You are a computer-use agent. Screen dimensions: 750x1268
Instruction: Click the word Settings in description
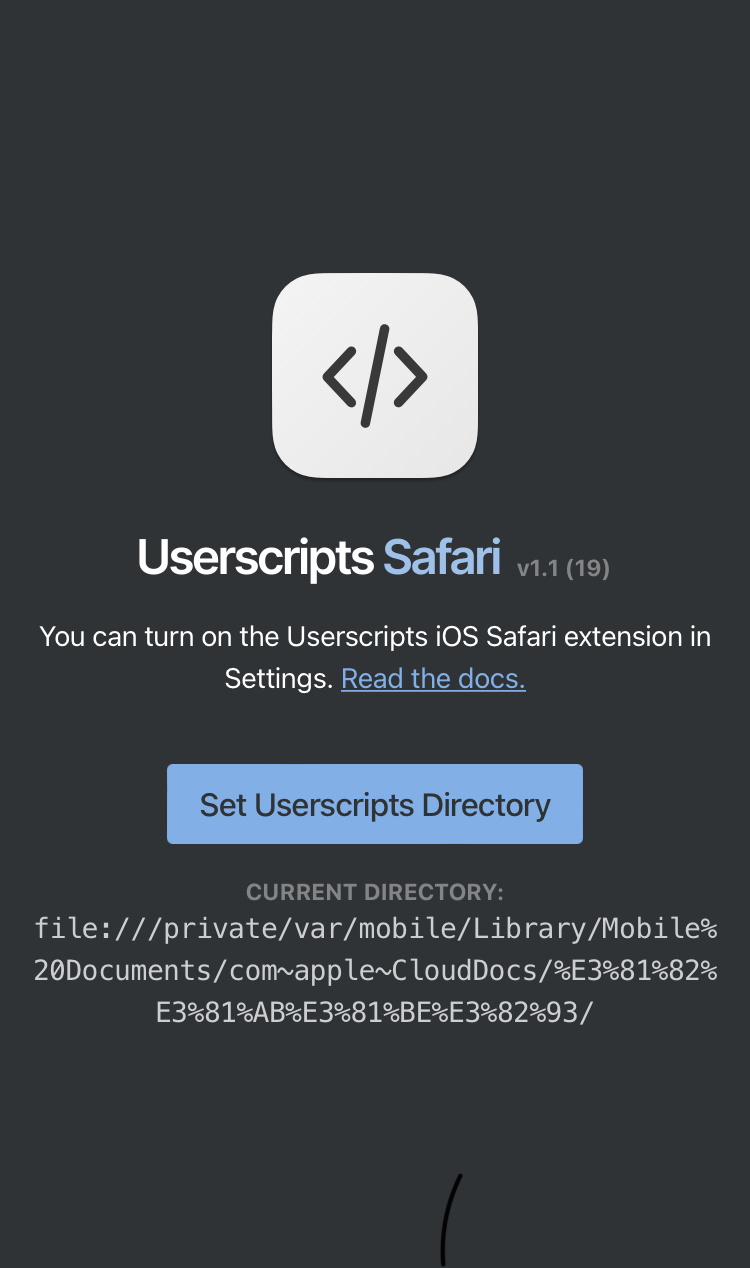(278, 679)
